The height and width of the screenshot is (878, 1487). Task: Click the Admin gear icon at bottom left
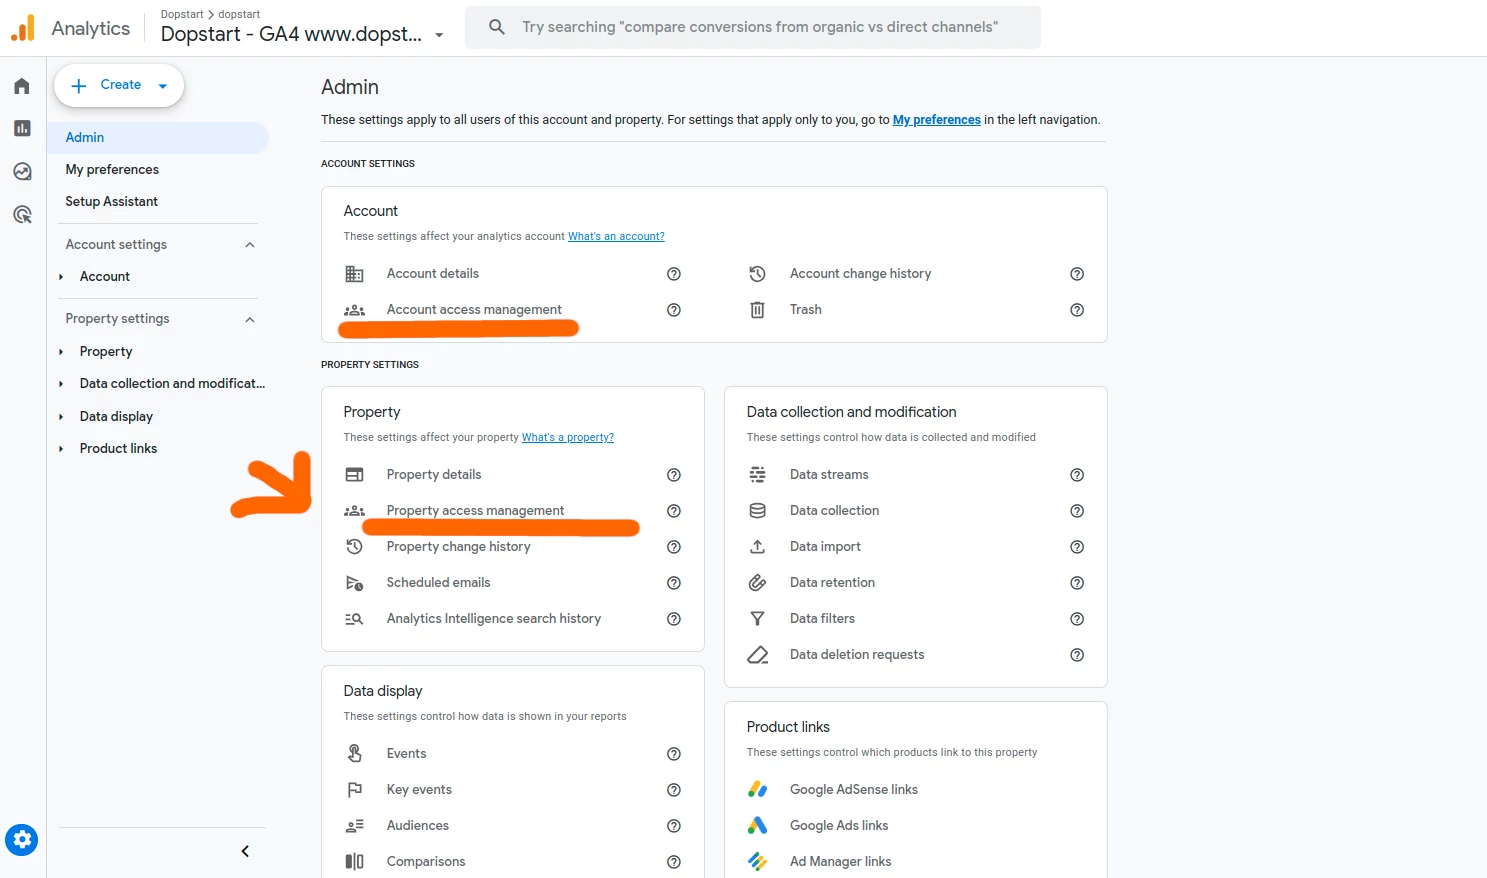pyautogui.click(x=21, y=840)
